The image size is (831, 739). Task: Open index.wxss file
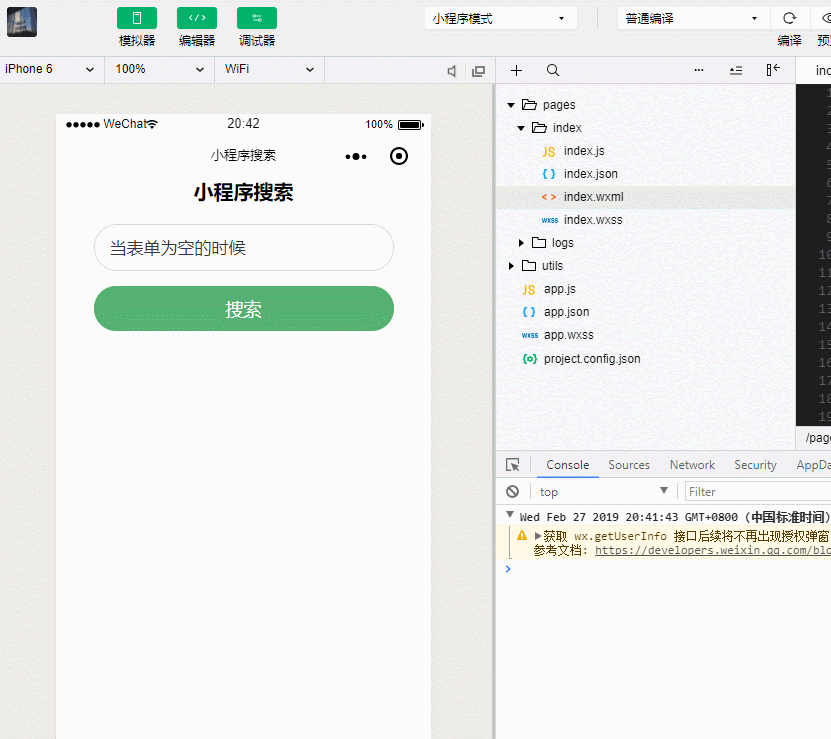pyautogui.click(x=593, y=220)
